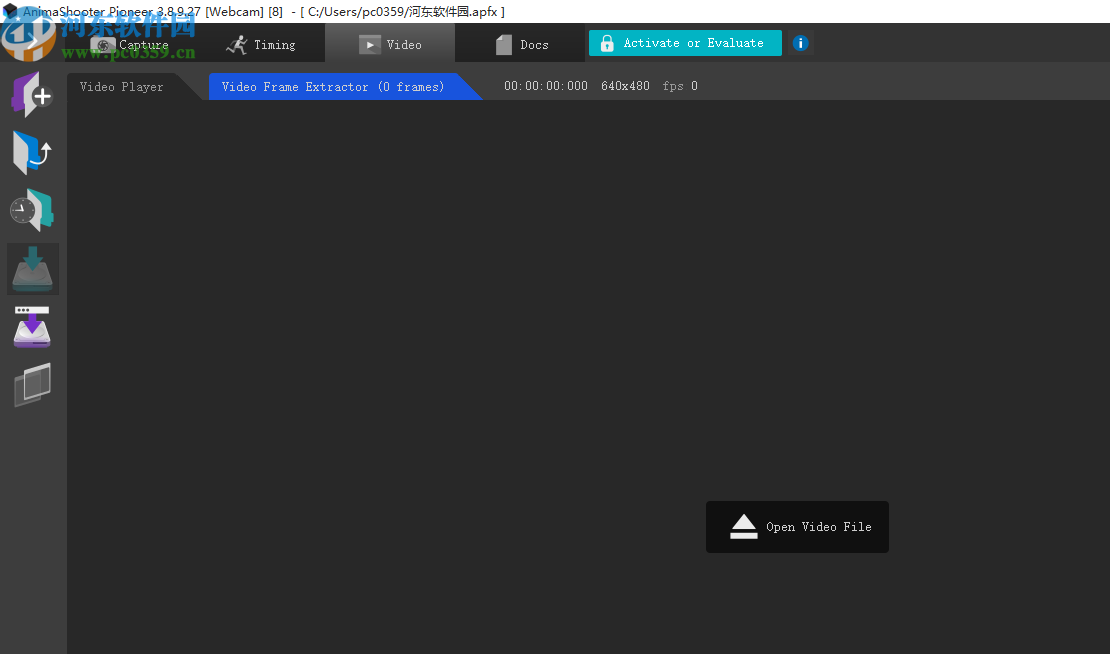Click the teal save to disk icon
Screen dimensions: 1110x654
[33, 269]
